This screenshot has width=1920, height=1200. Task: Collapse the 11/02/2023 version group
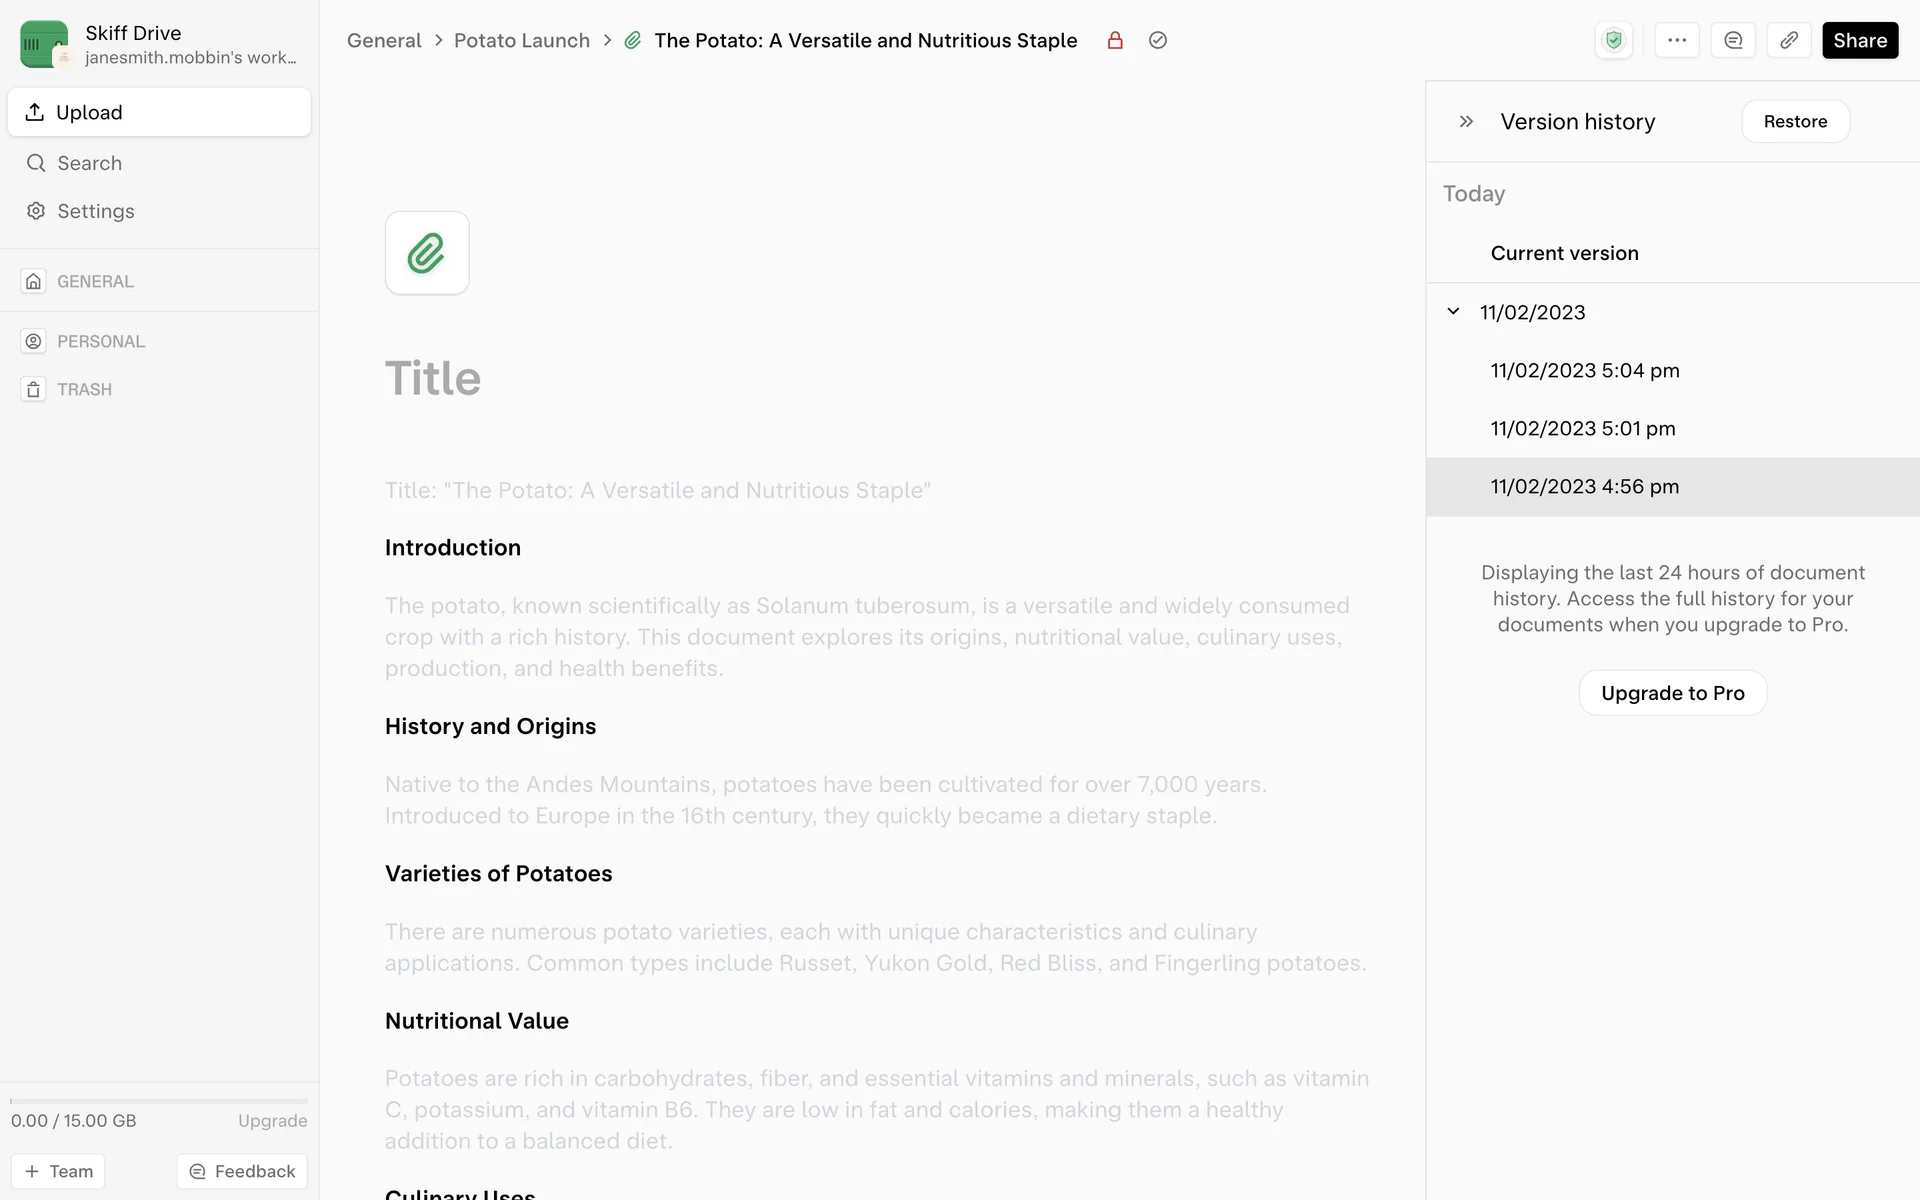click(x=1454, y=312)
